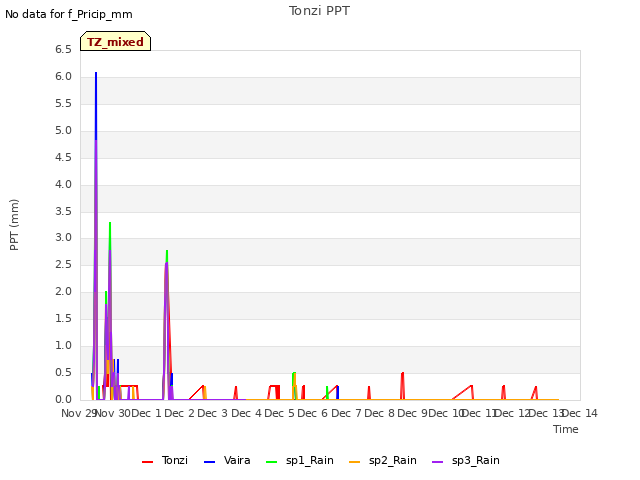Image resolution: width=640 pixels, height=480 pixels.
Task: Click the Dec 8 x-axis date label
Action: (380, 413)
